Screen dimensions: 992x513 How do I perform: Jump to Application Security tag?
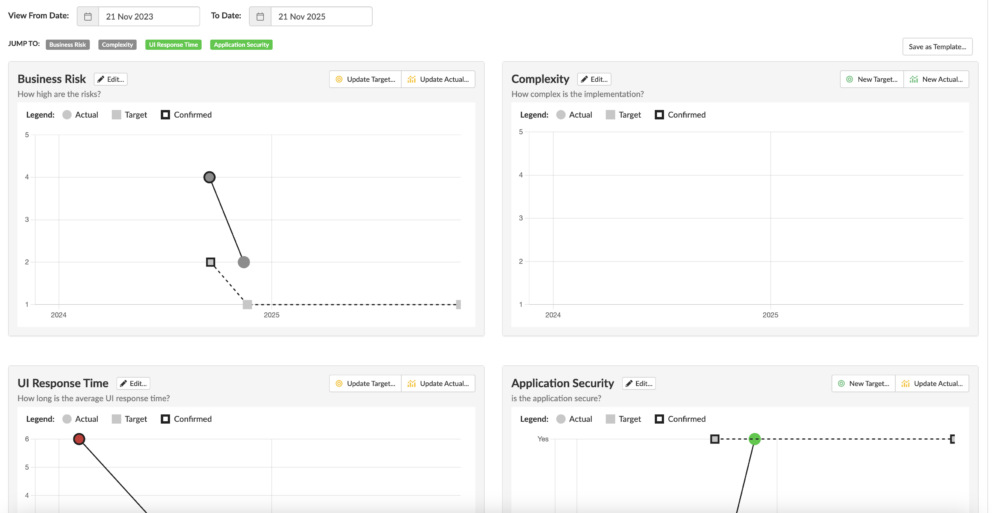click(x=241, y=45)
